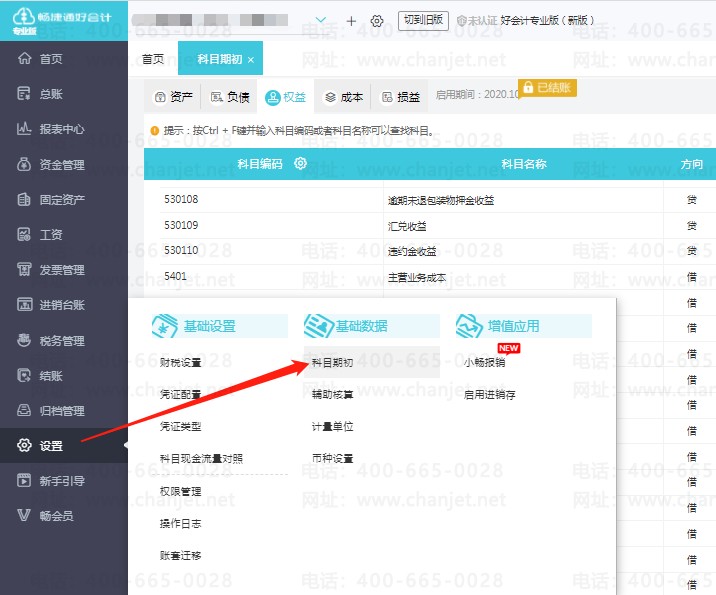Image resolution: width=716 pixels, height=595 pixels.
Task: Open 辅助核算 from the flyout menu
Action: click(x=332, y=395)
